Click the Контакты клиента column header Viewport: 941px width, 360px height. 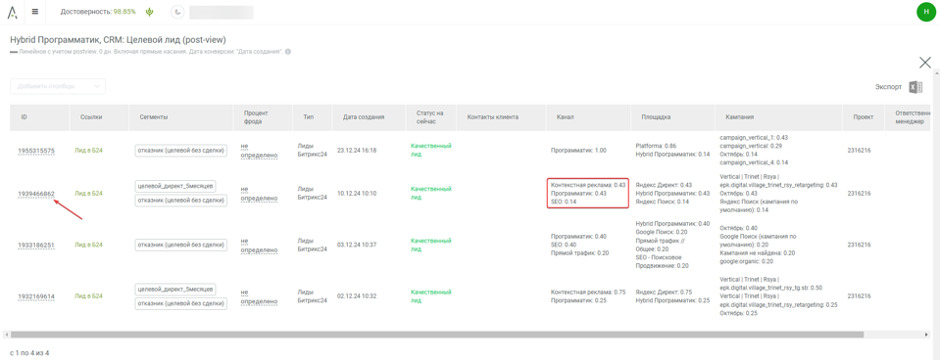tap(493, 117)
